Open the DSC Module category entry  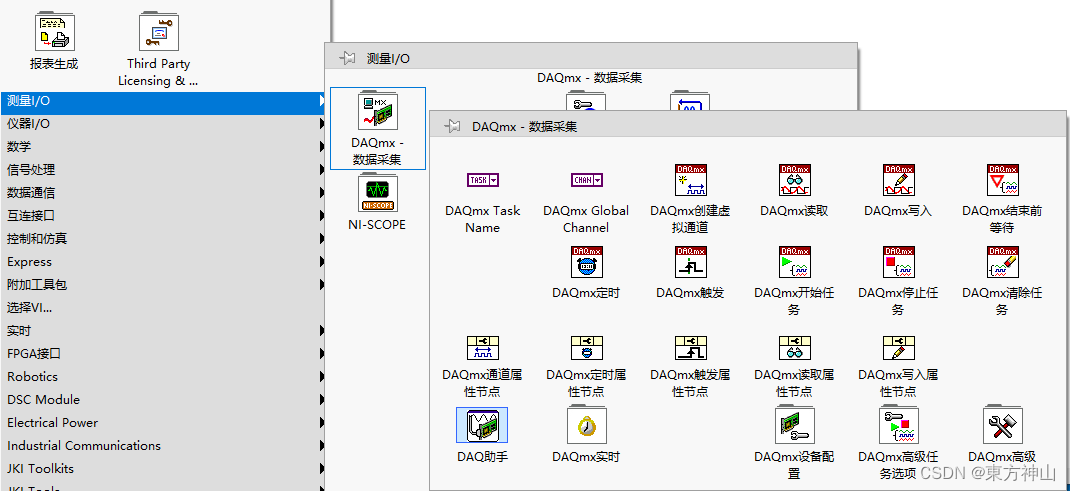tap(164, 400)
